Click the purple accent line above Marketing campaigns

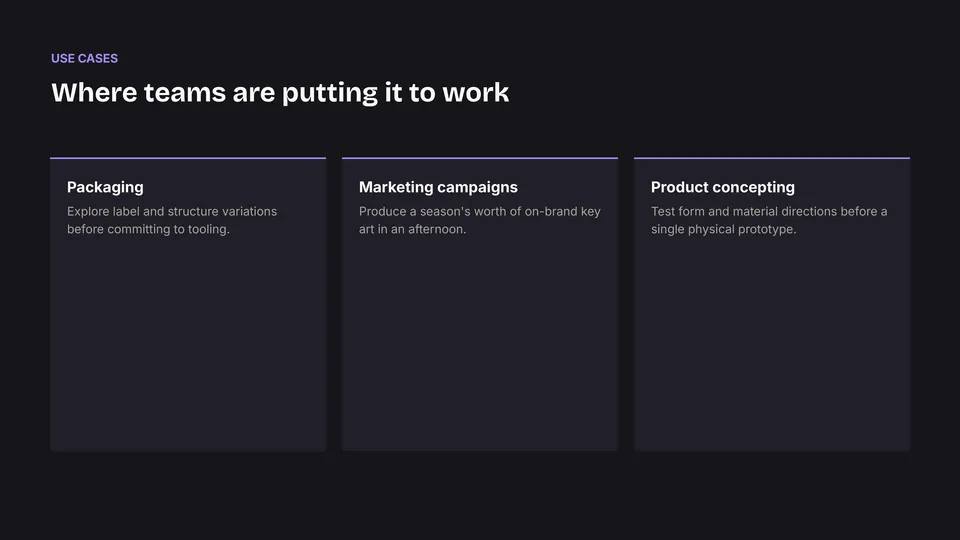480,158
